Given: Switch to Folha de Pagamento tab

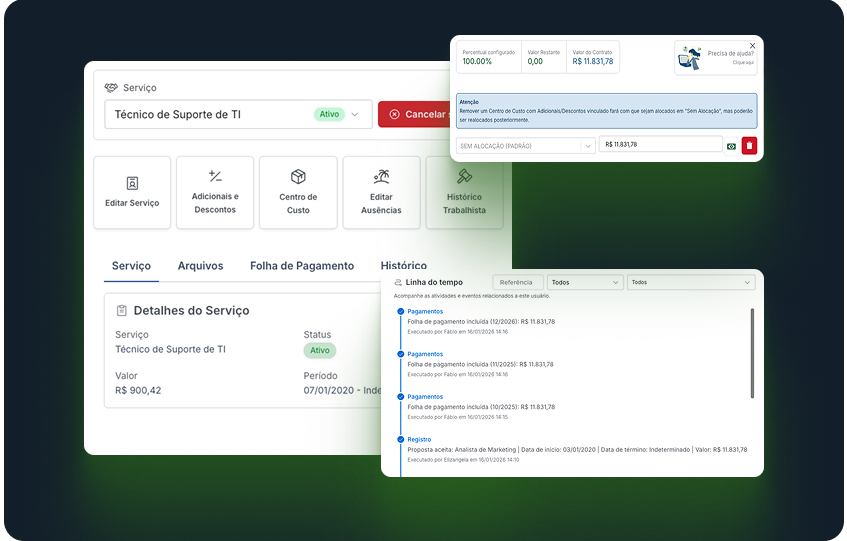Looking at the screenshot, I should pos(302,266).
